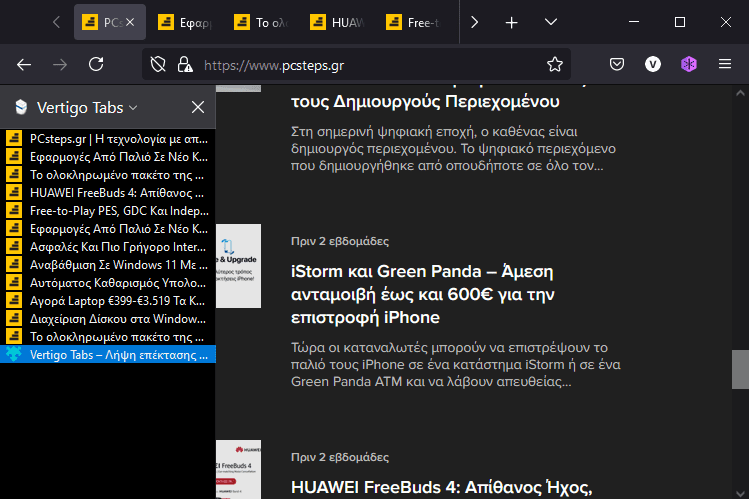Open article iStorm και Green Panda headline

coord(423,294)
